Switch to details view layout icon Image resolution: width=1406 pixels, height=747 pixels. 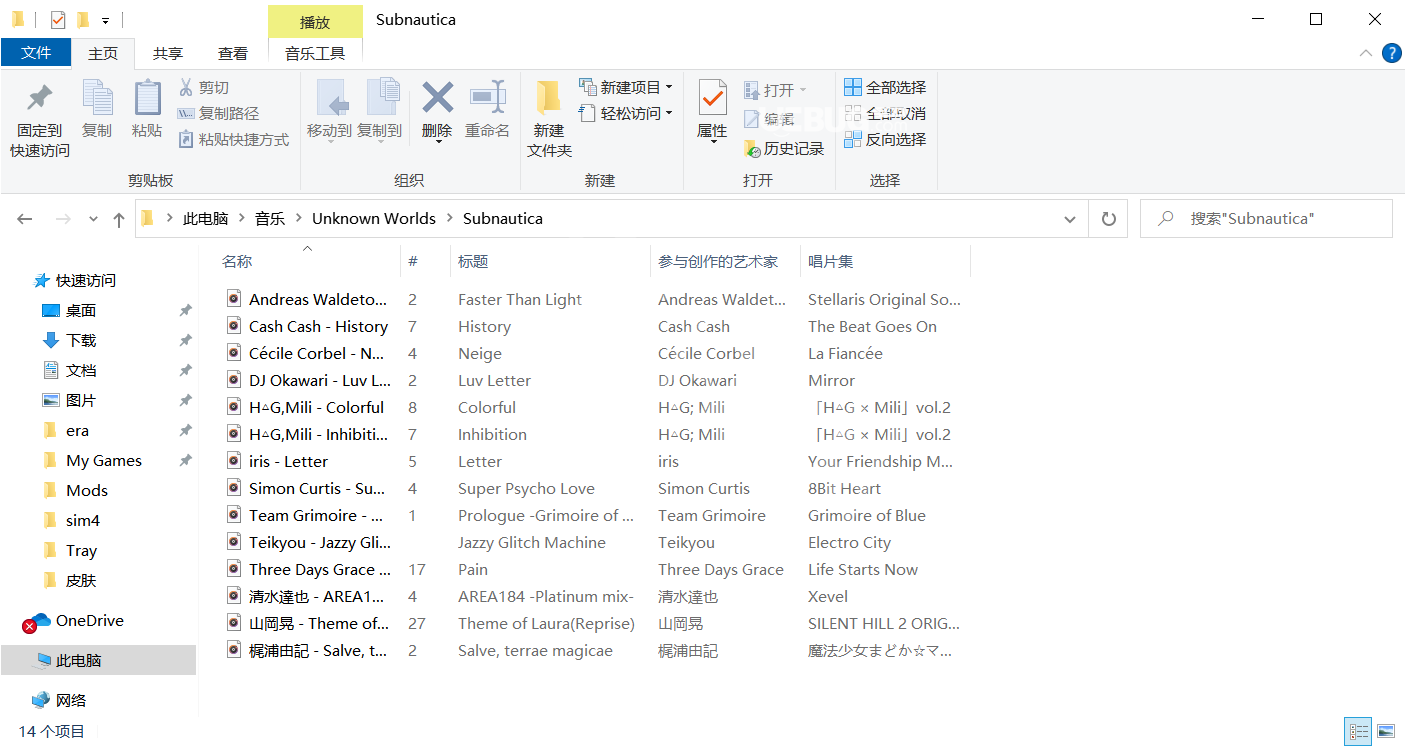(x=1359, y=732)
